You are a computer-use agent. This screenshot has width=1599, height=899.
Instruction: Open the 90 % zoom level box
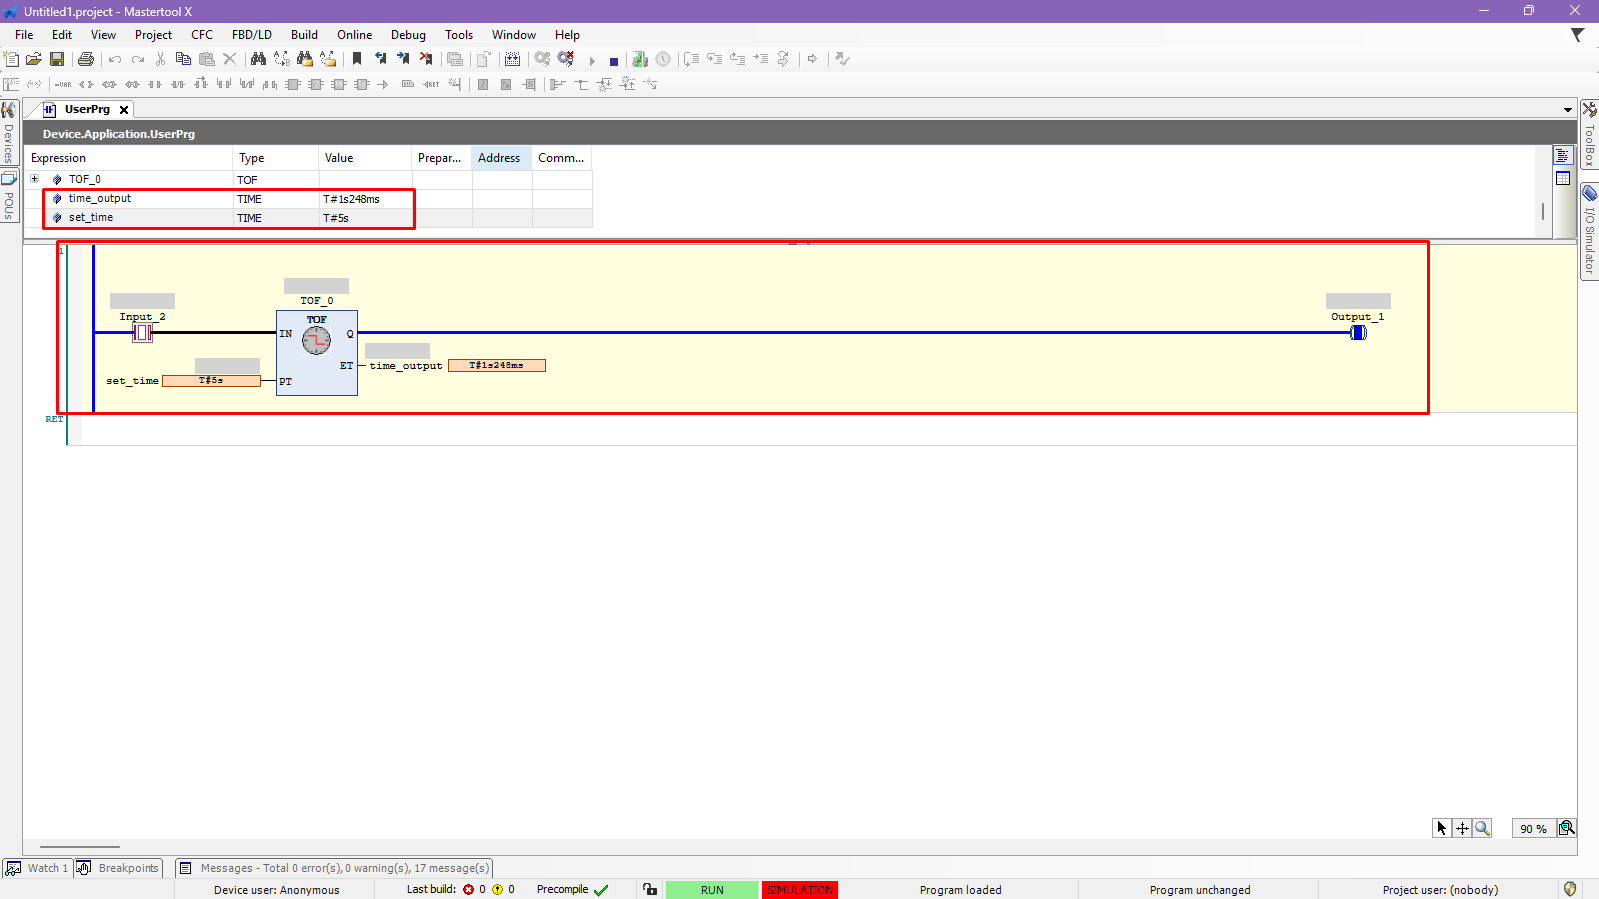pyautogui.click(x=1532, y=828)
